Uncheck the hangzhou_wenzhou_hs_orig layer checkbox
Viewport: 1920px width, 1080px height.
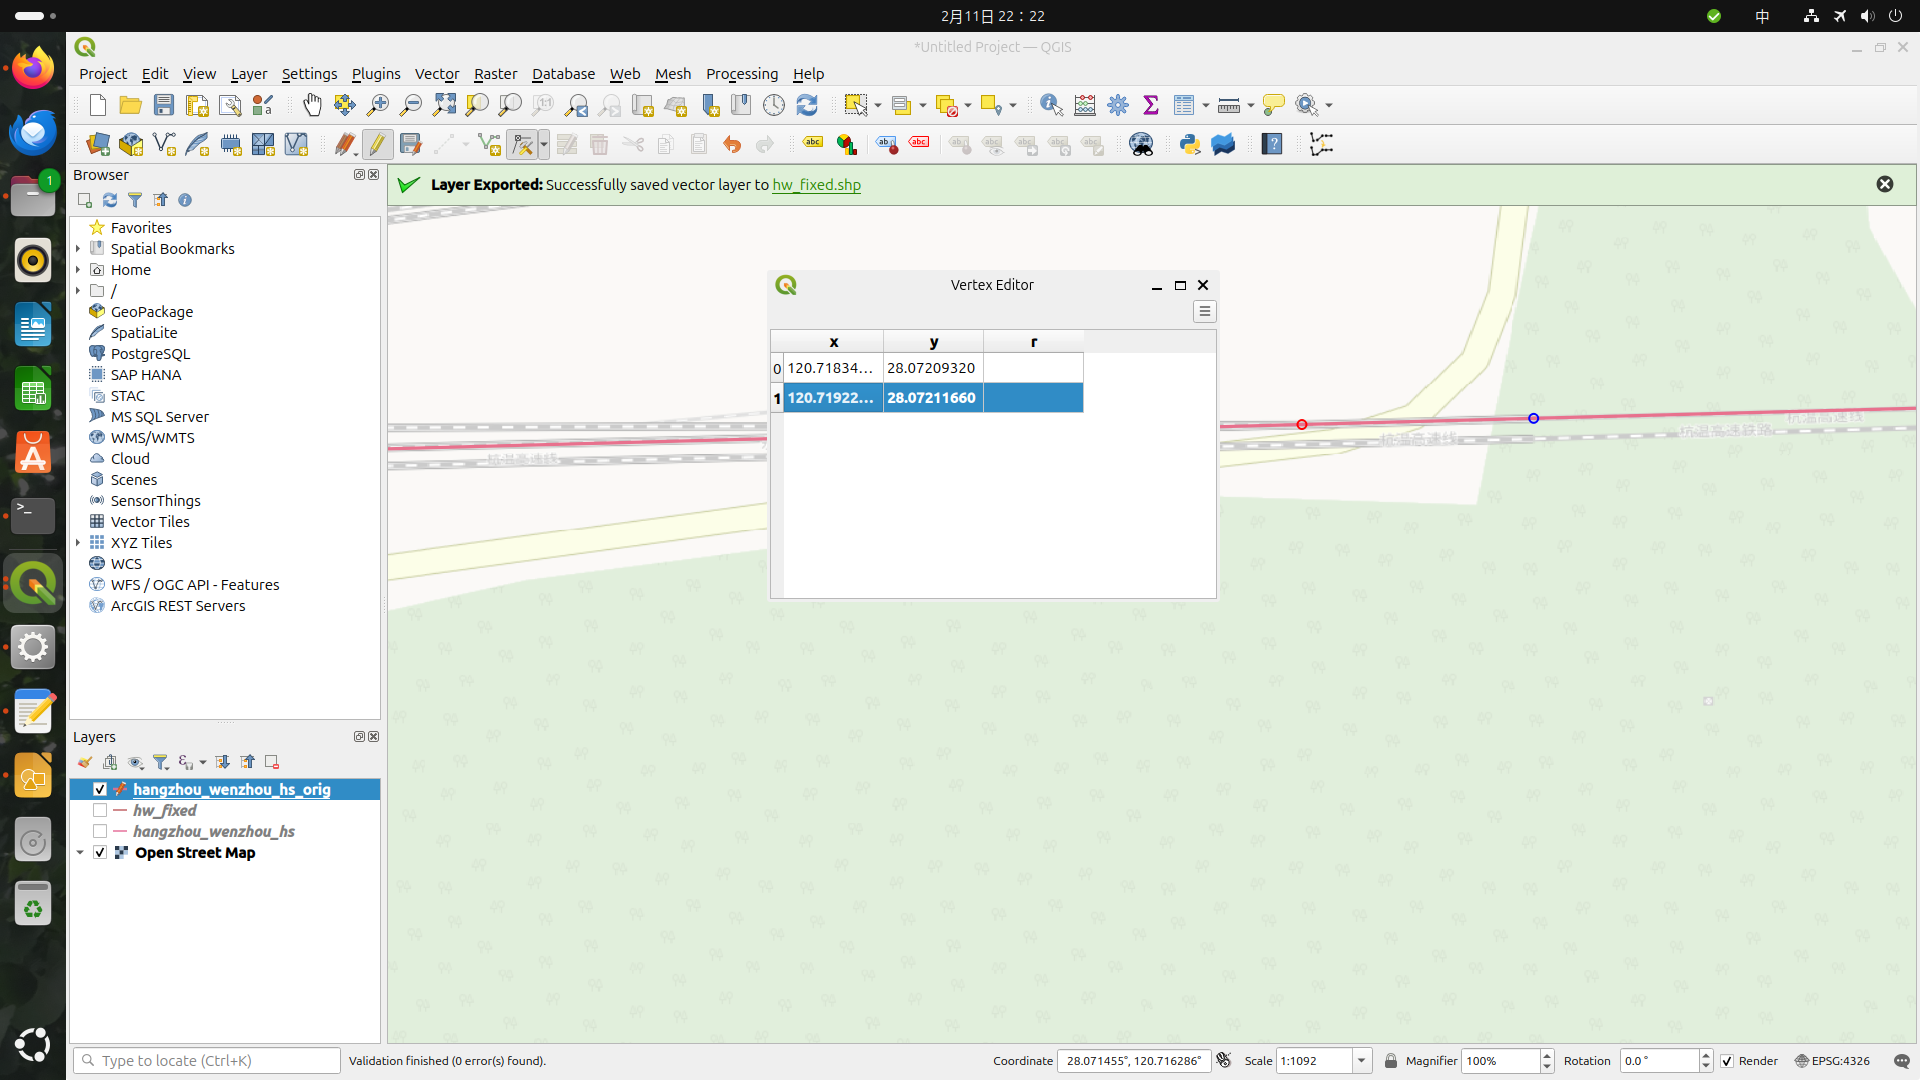(x=100, y=790)
